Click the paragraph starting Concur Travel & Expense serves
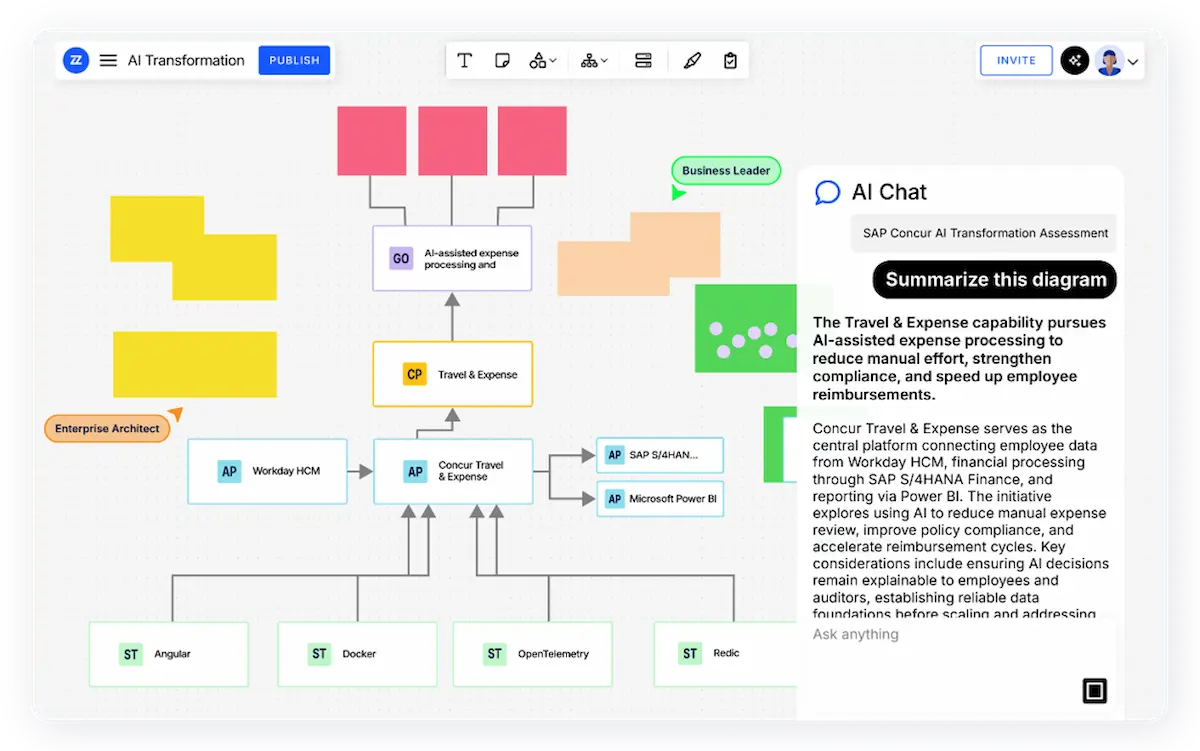Image resolution: width=1200 pixels, height=751 pixels. point(961,521)
